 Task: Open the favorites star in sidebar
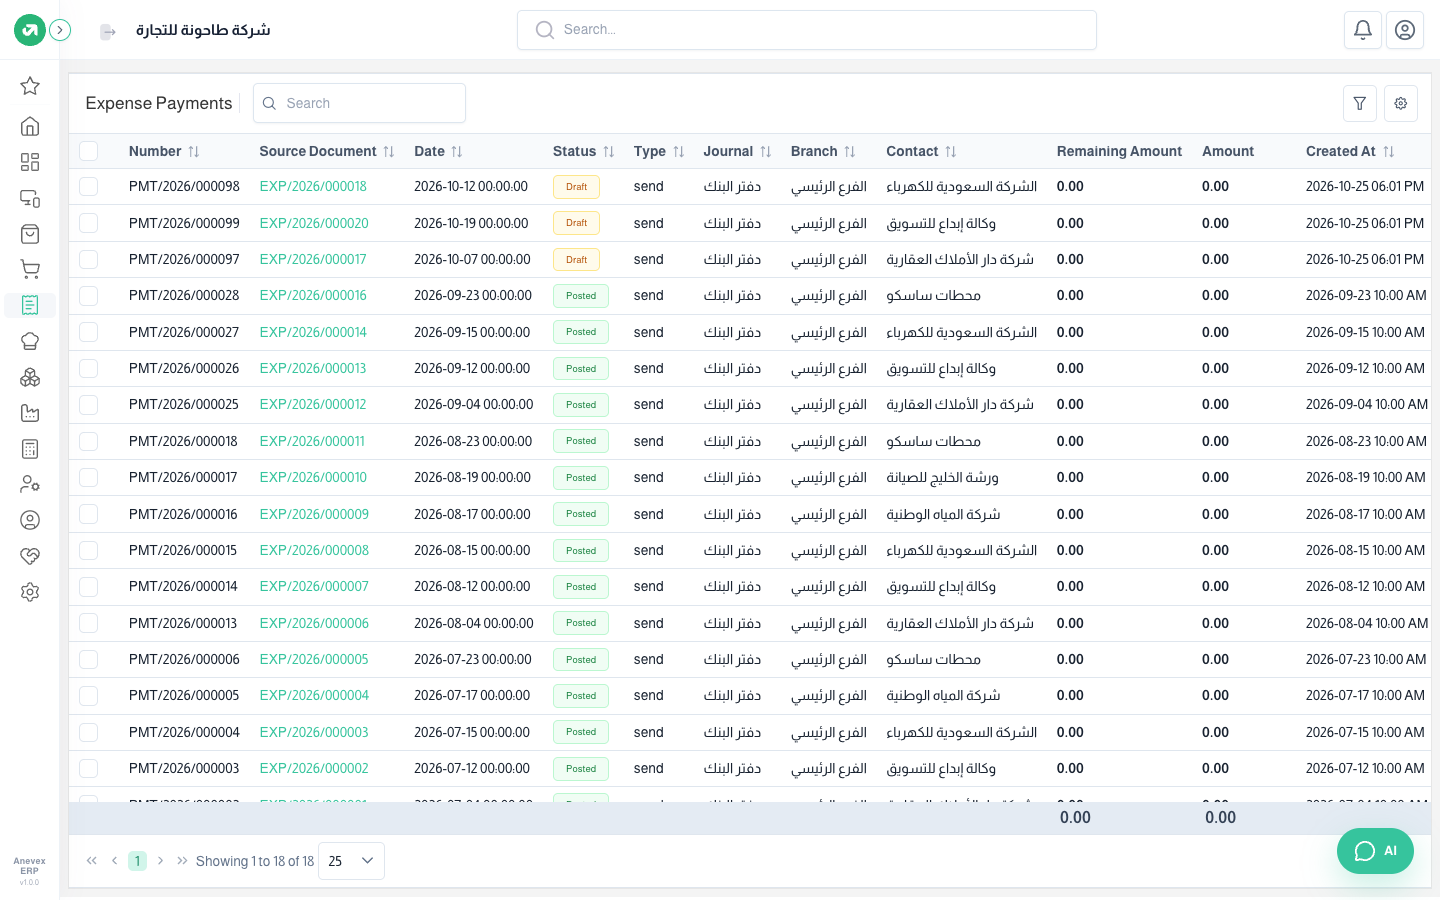[30, 86]
